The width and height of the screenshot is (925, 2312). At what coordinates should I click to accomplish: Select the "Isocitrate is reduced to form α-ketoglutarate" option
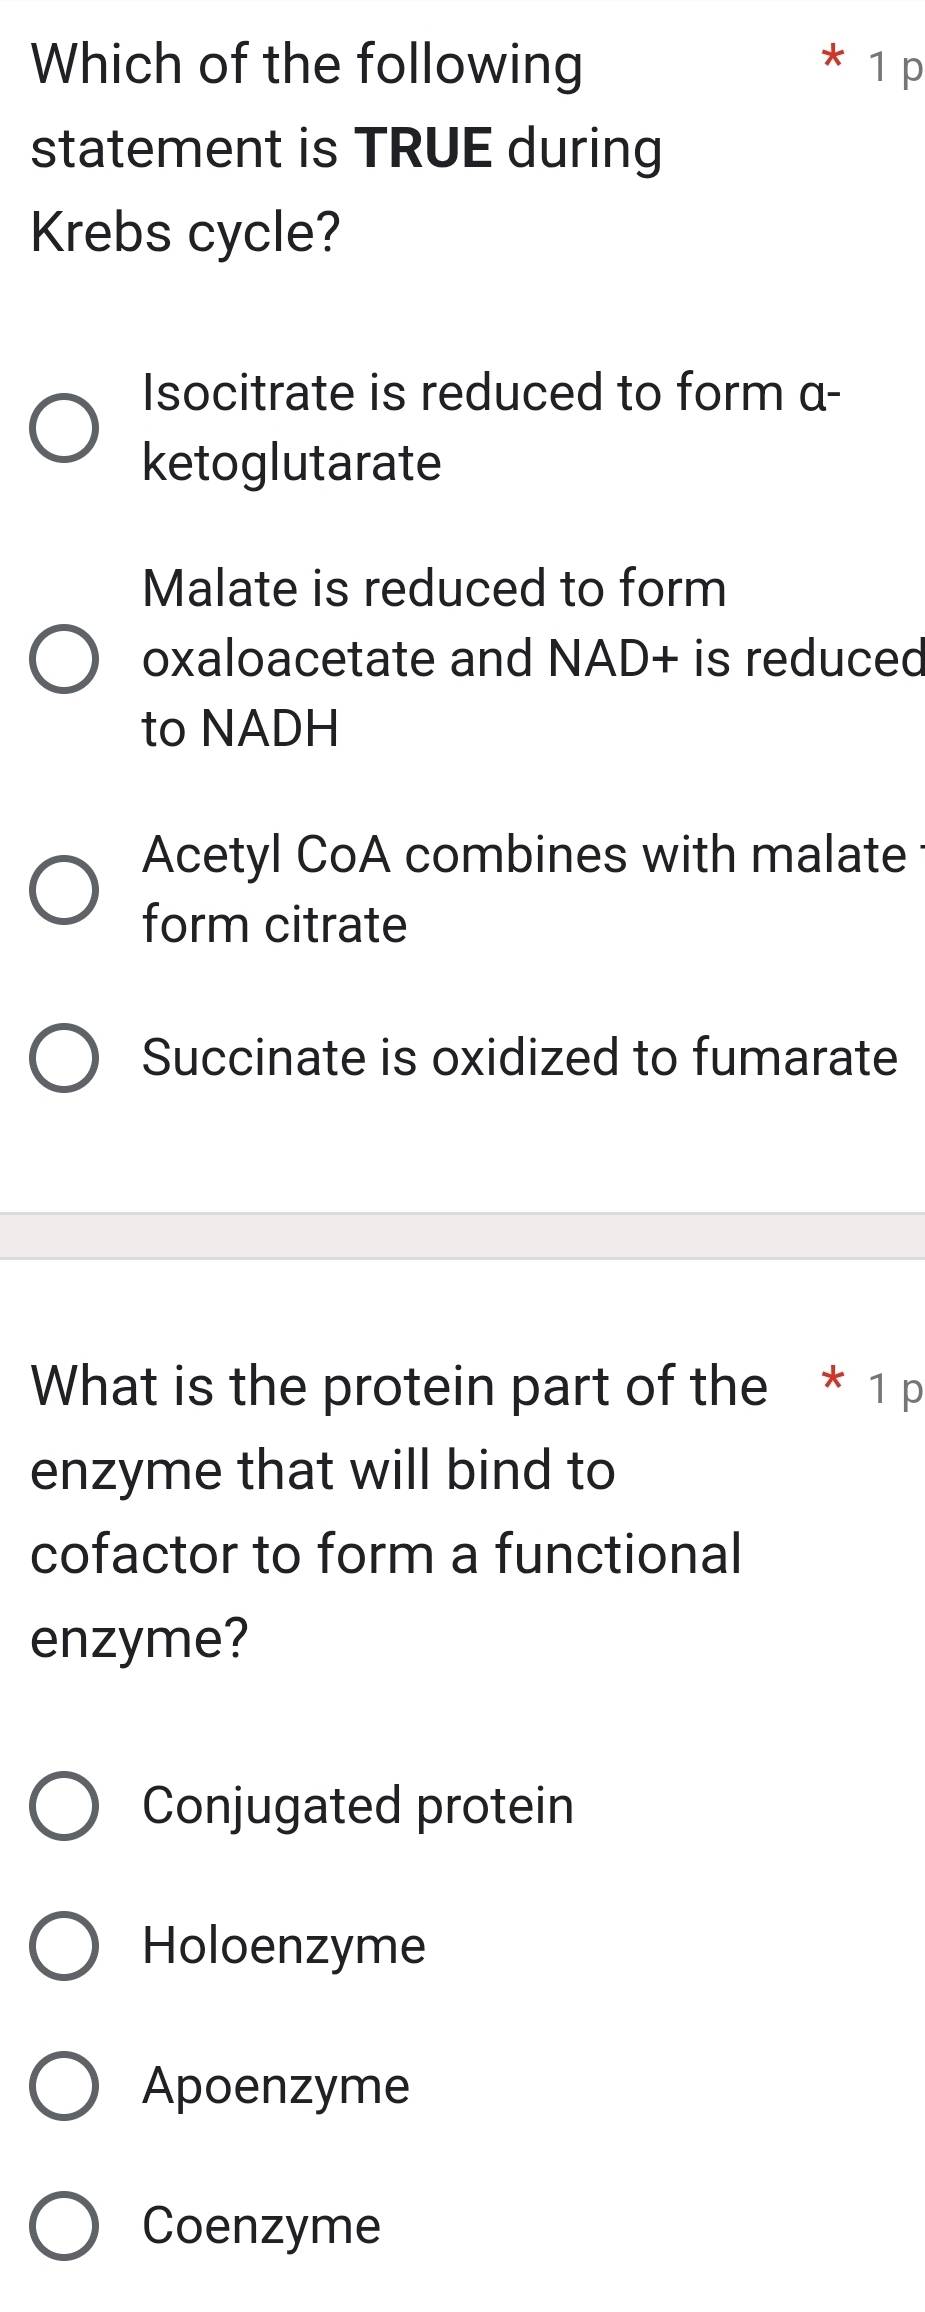coord(65,426)
